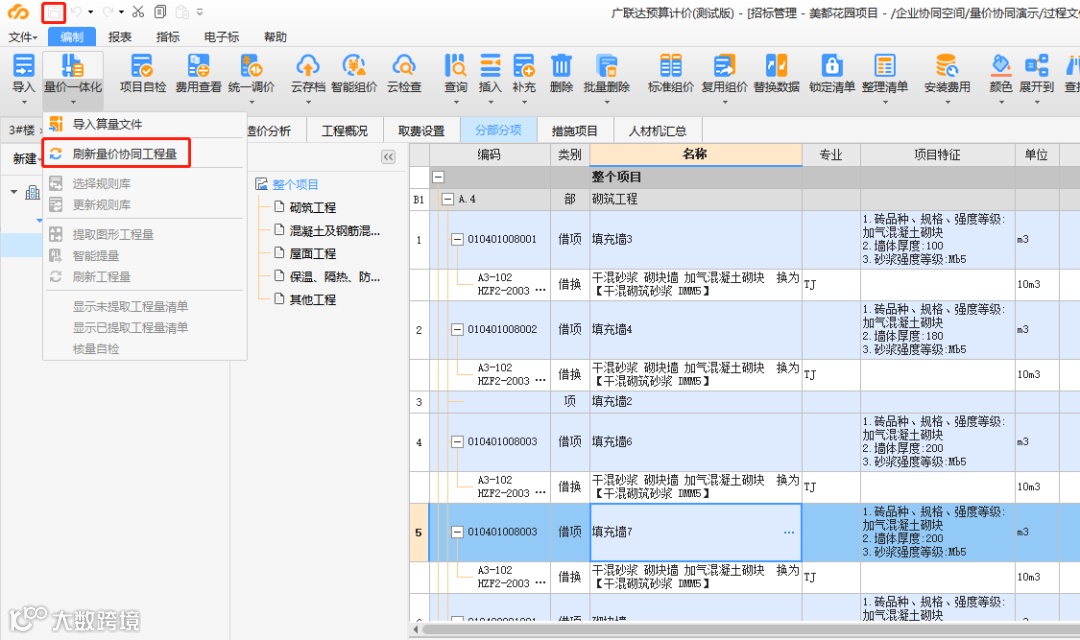
Task: Collapse the tree panel with the double-chevron button
Action: pyautogui.click(x=388, y=157)
